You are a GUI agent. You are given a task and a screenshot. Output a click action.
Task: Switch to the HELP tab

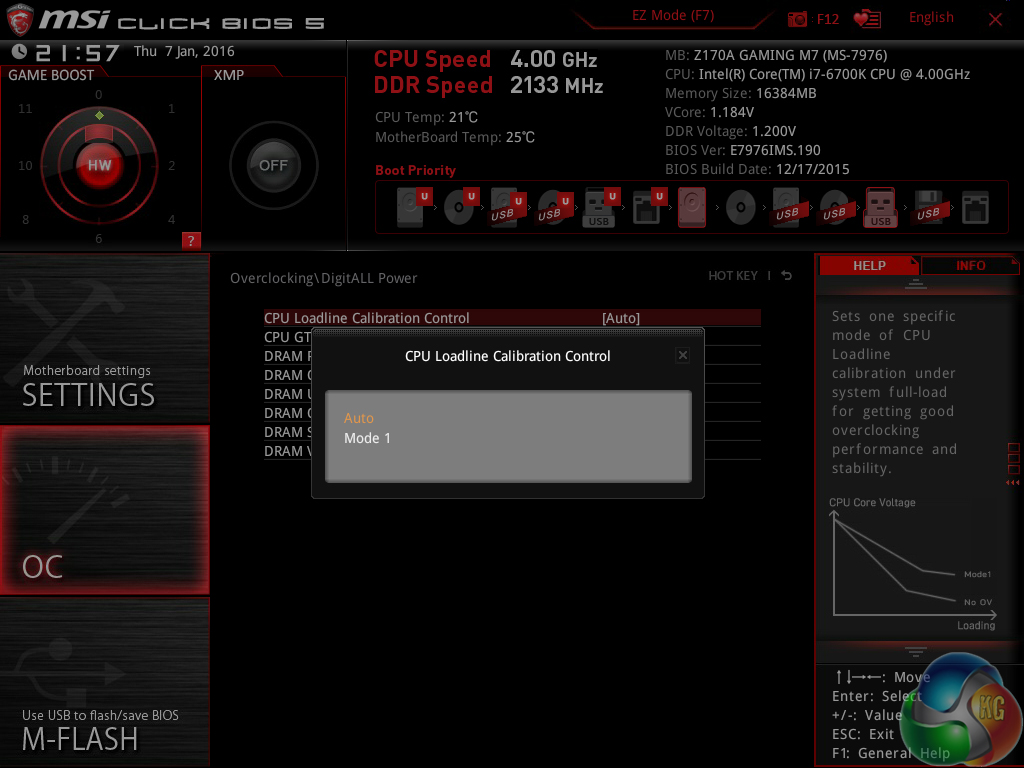click(x=869, y=265)
